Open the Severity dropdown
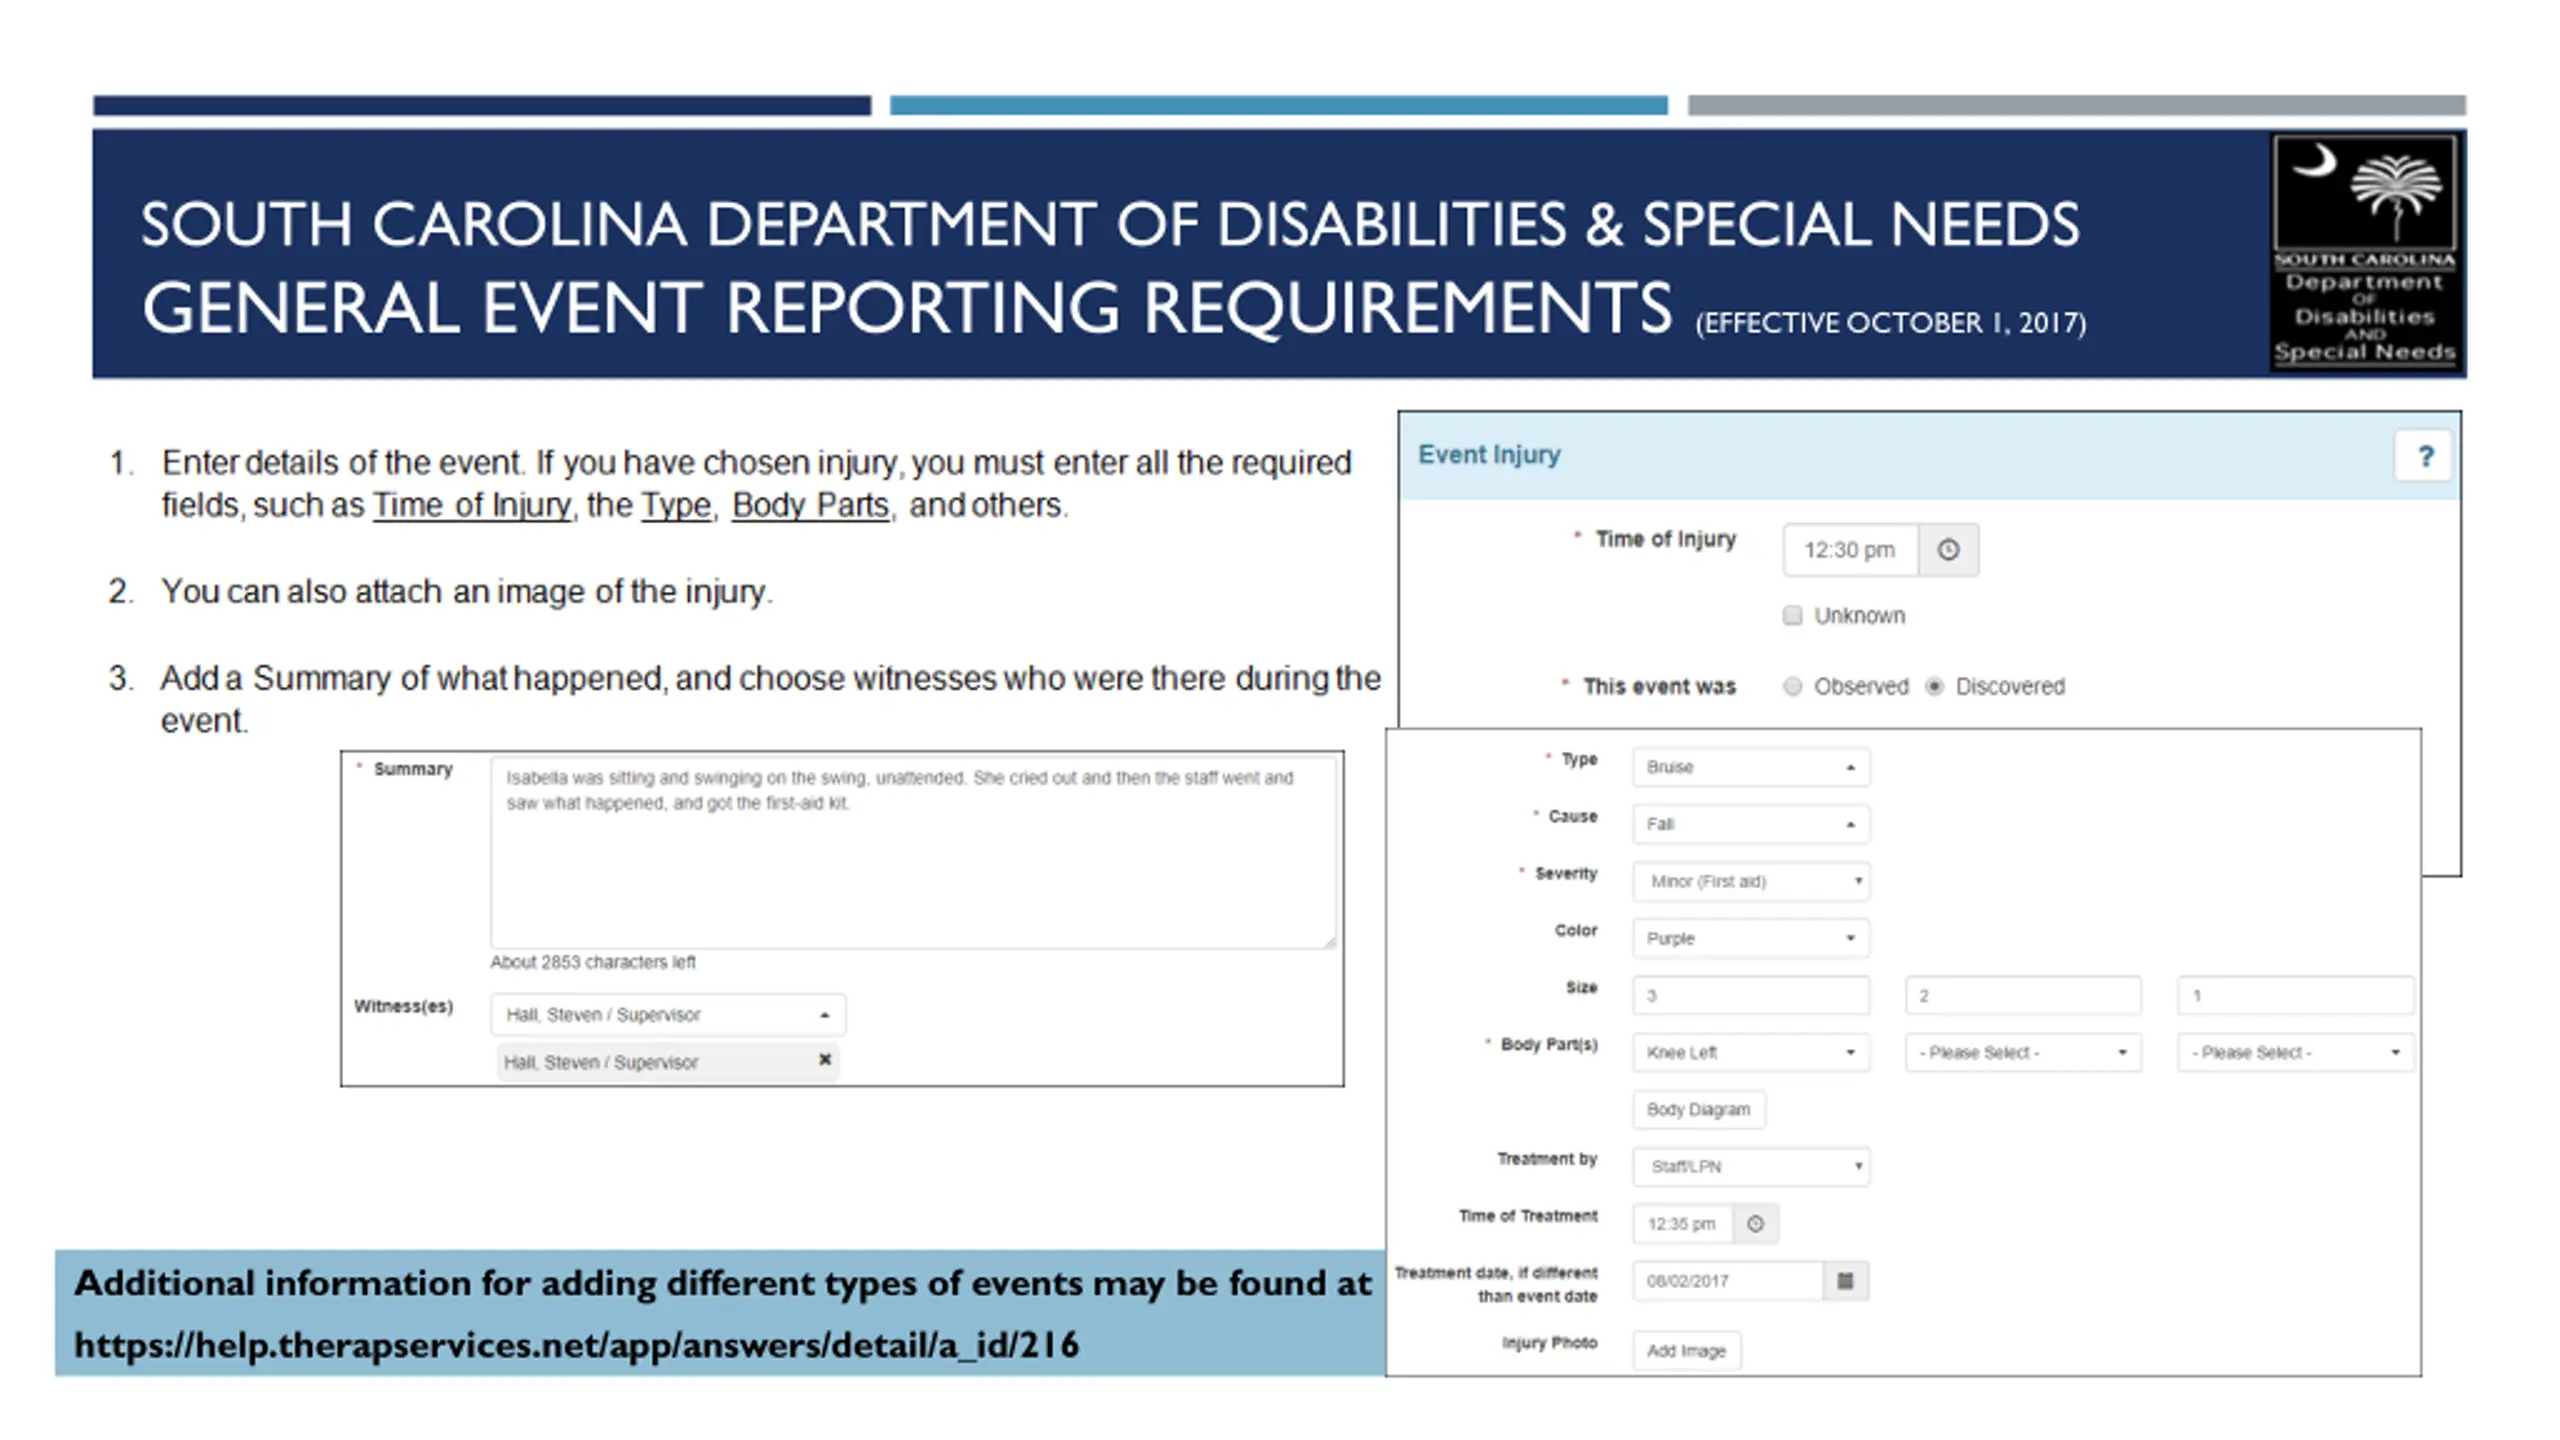Viewport: 2560px width, 1440px height. coord(1750,881)
